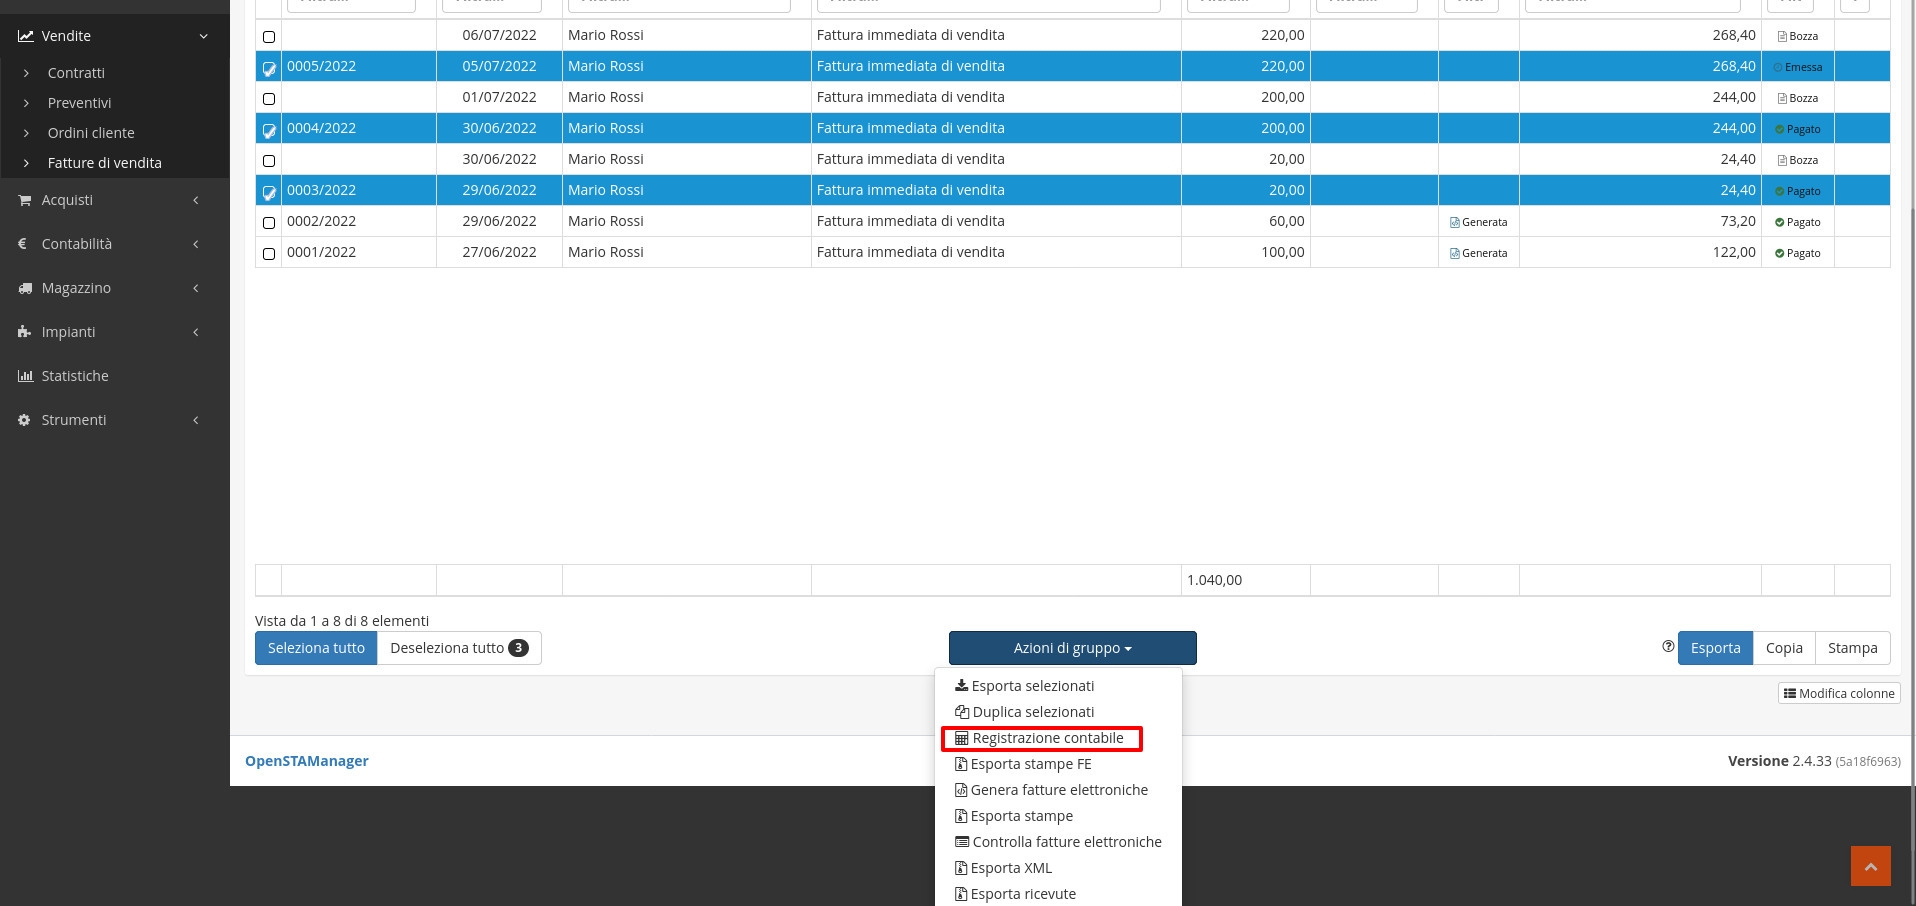1916x906 pixels.
Task: Select the checkbox for invoice 0001/2022
Action: pos(269,254)
